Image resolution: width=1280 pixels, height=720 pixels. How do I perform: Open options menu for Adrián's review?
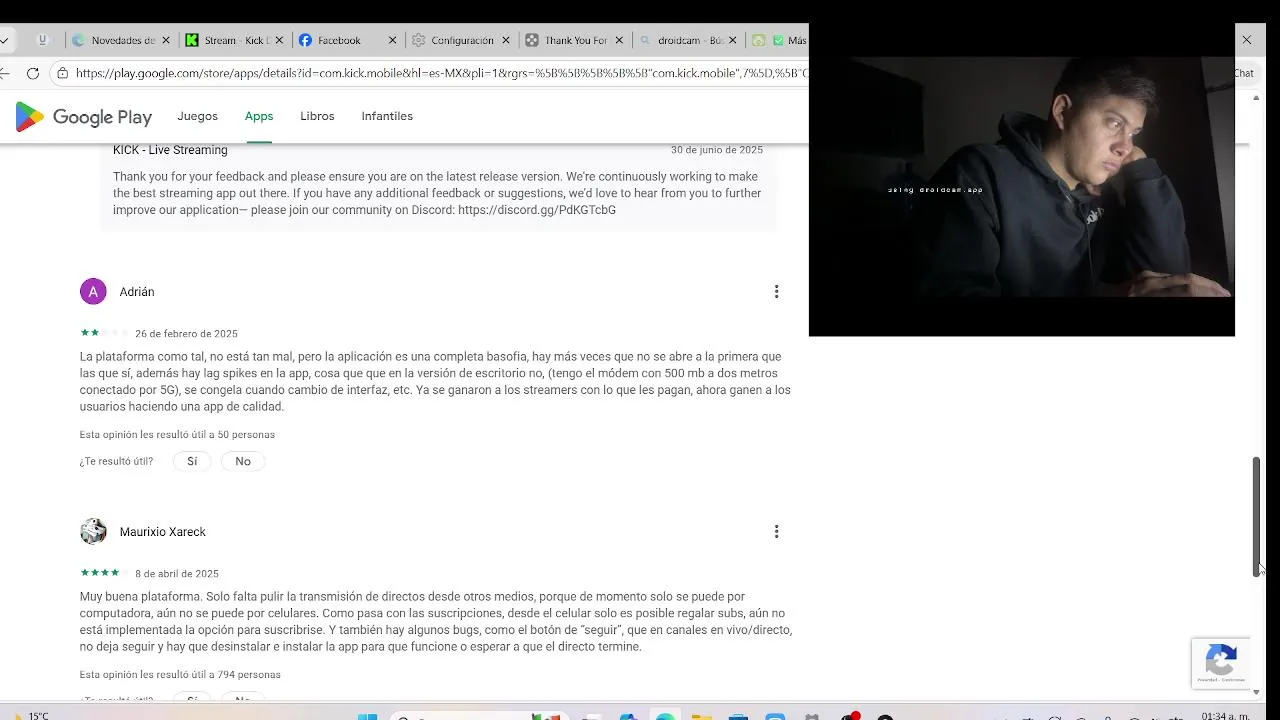click(776, 292)
